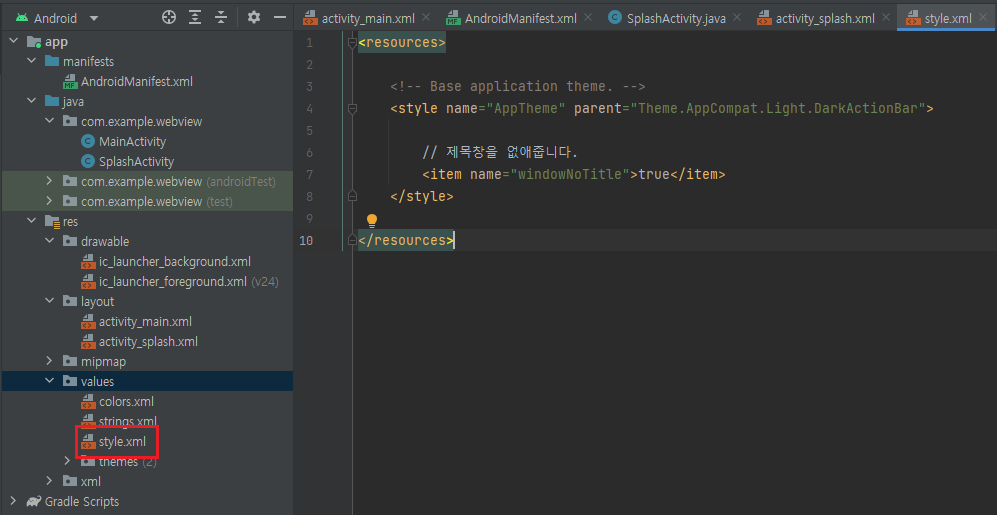This screenshot has height=515, width=997.
Task: Close the AndroidManifest.xml tab
Action: (588, 18)
